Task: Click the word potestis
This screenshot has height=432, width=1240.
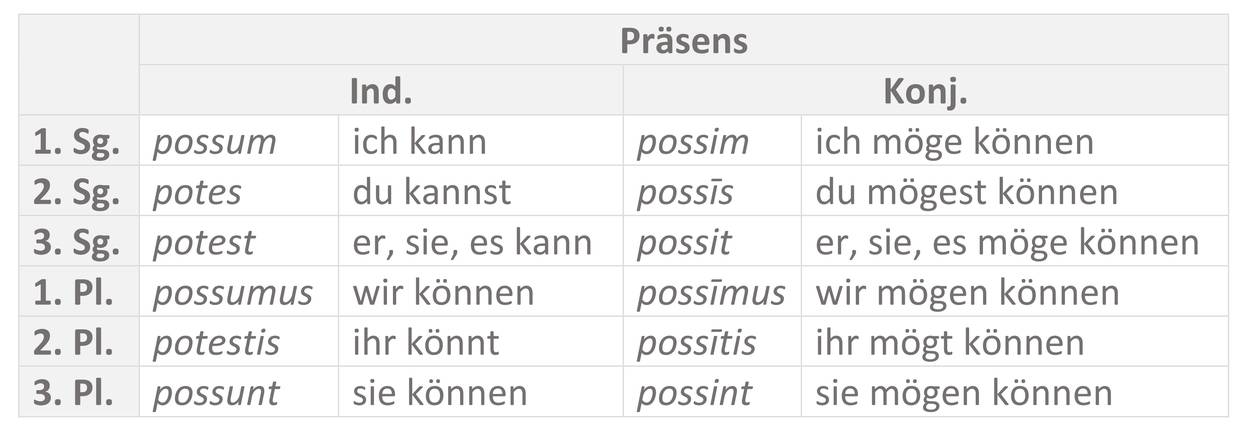Action: click(216, 342)
